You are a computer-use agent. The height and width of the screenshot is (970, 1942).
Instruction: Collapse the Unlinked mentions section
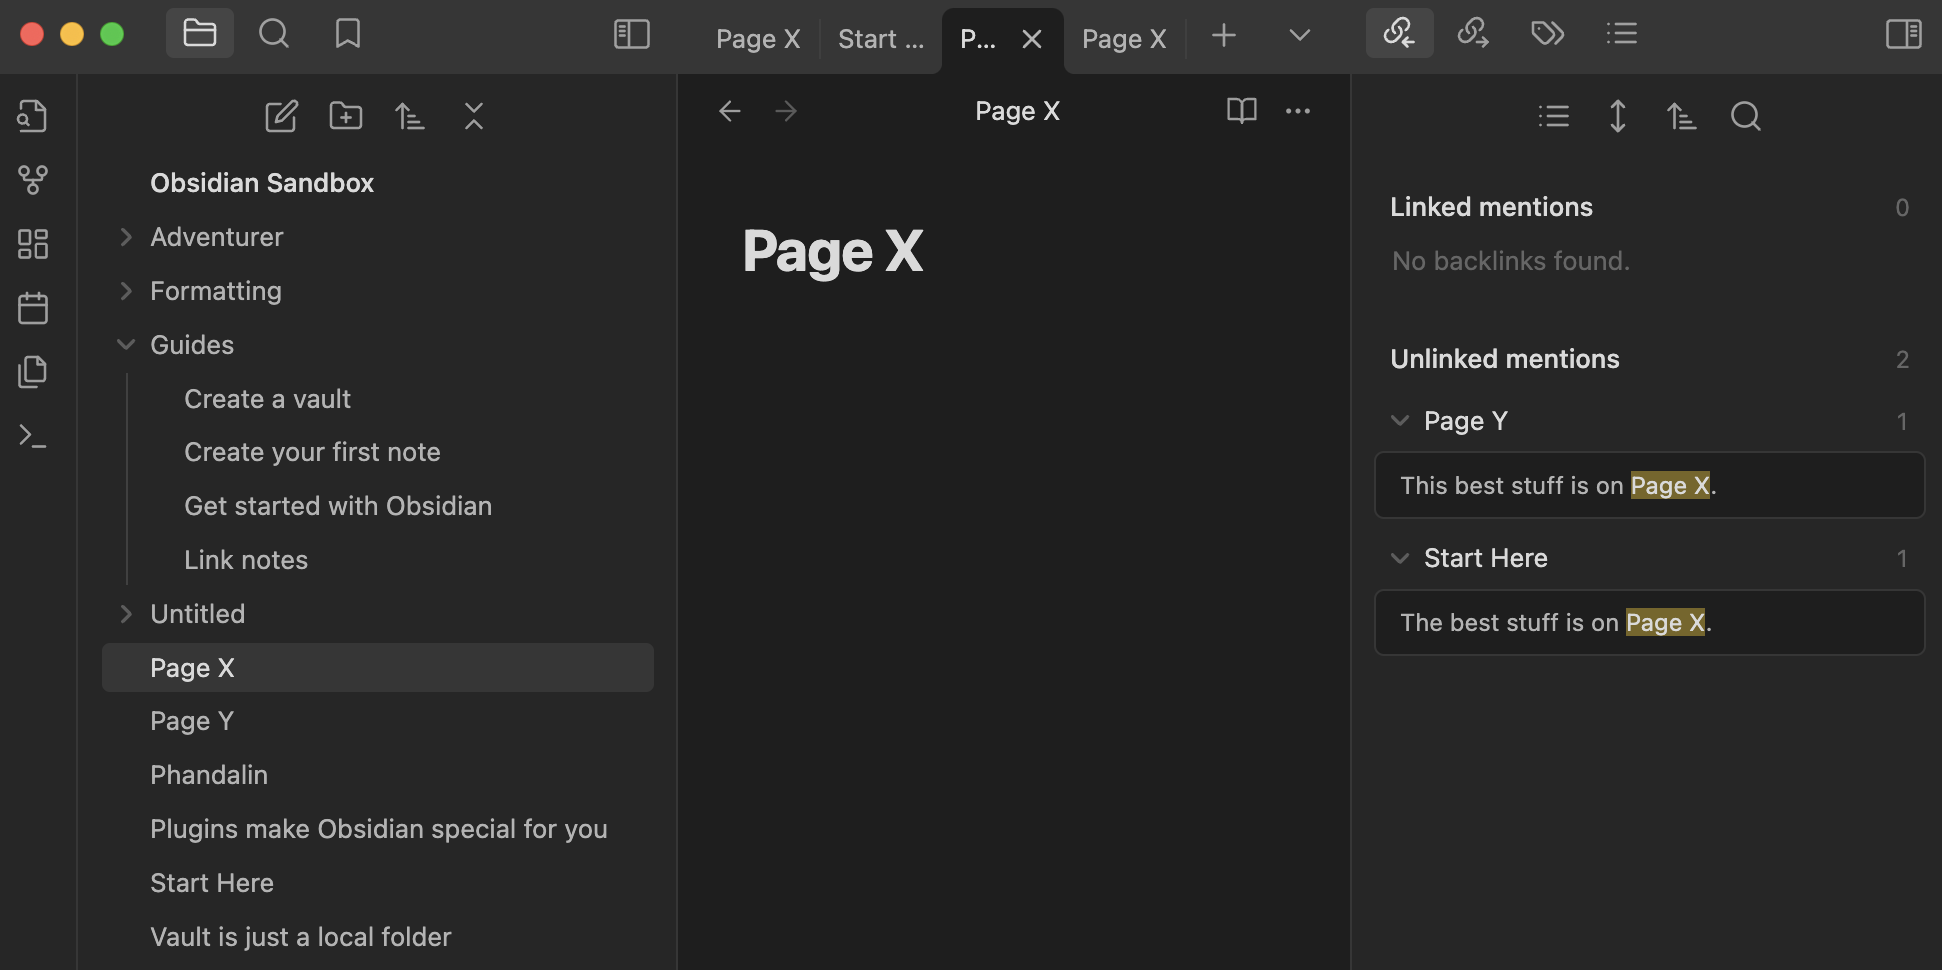[x=1504, y=359]
